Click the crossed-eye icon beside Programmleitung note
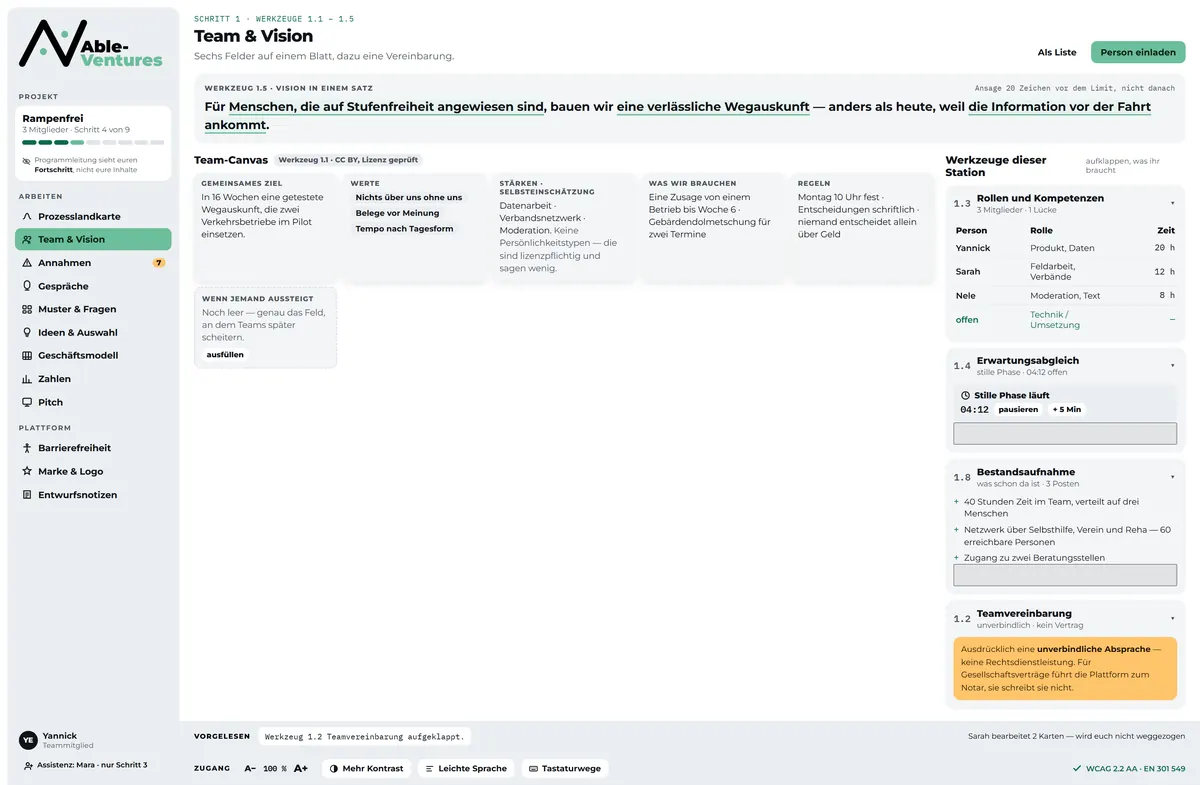This screenshot has width=1200, height=785. point(27,160)
